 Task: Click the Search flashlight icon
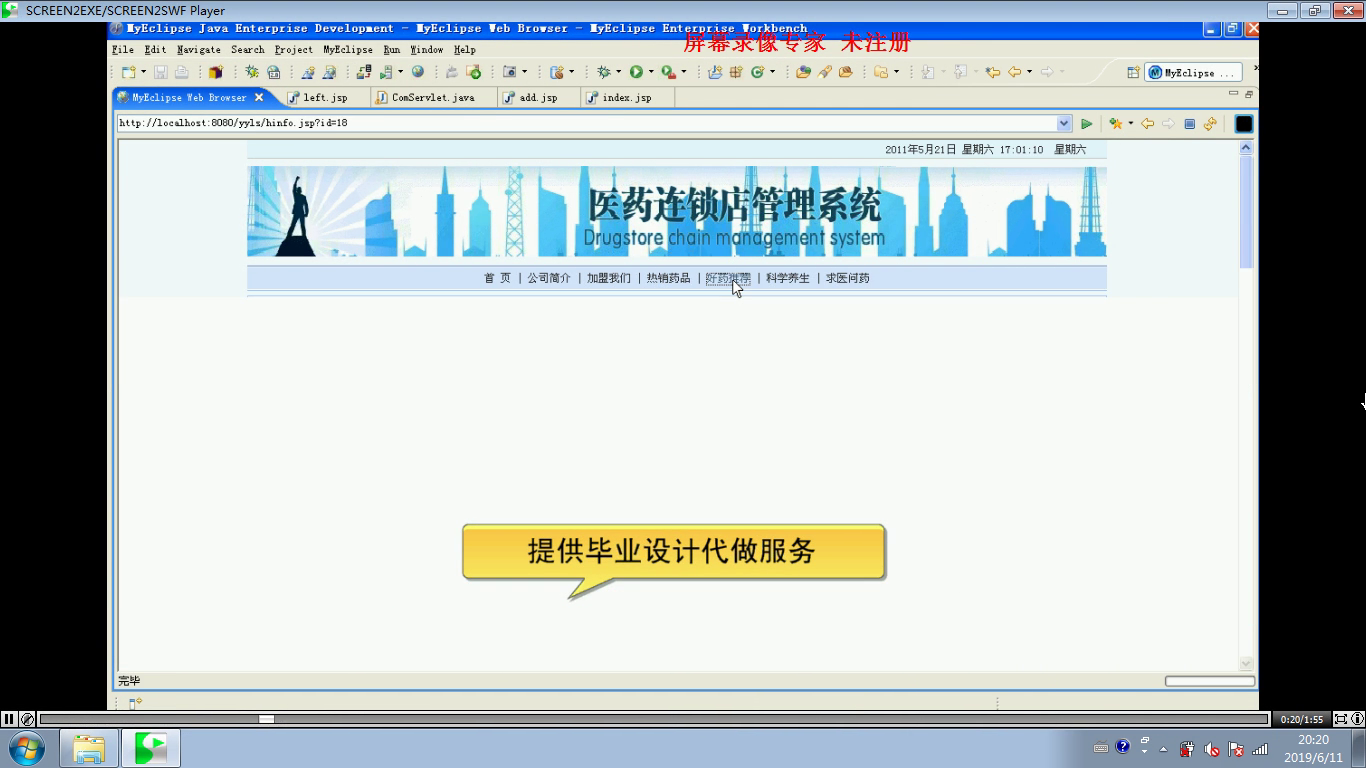pyautogui.click(x=824, y=72)
